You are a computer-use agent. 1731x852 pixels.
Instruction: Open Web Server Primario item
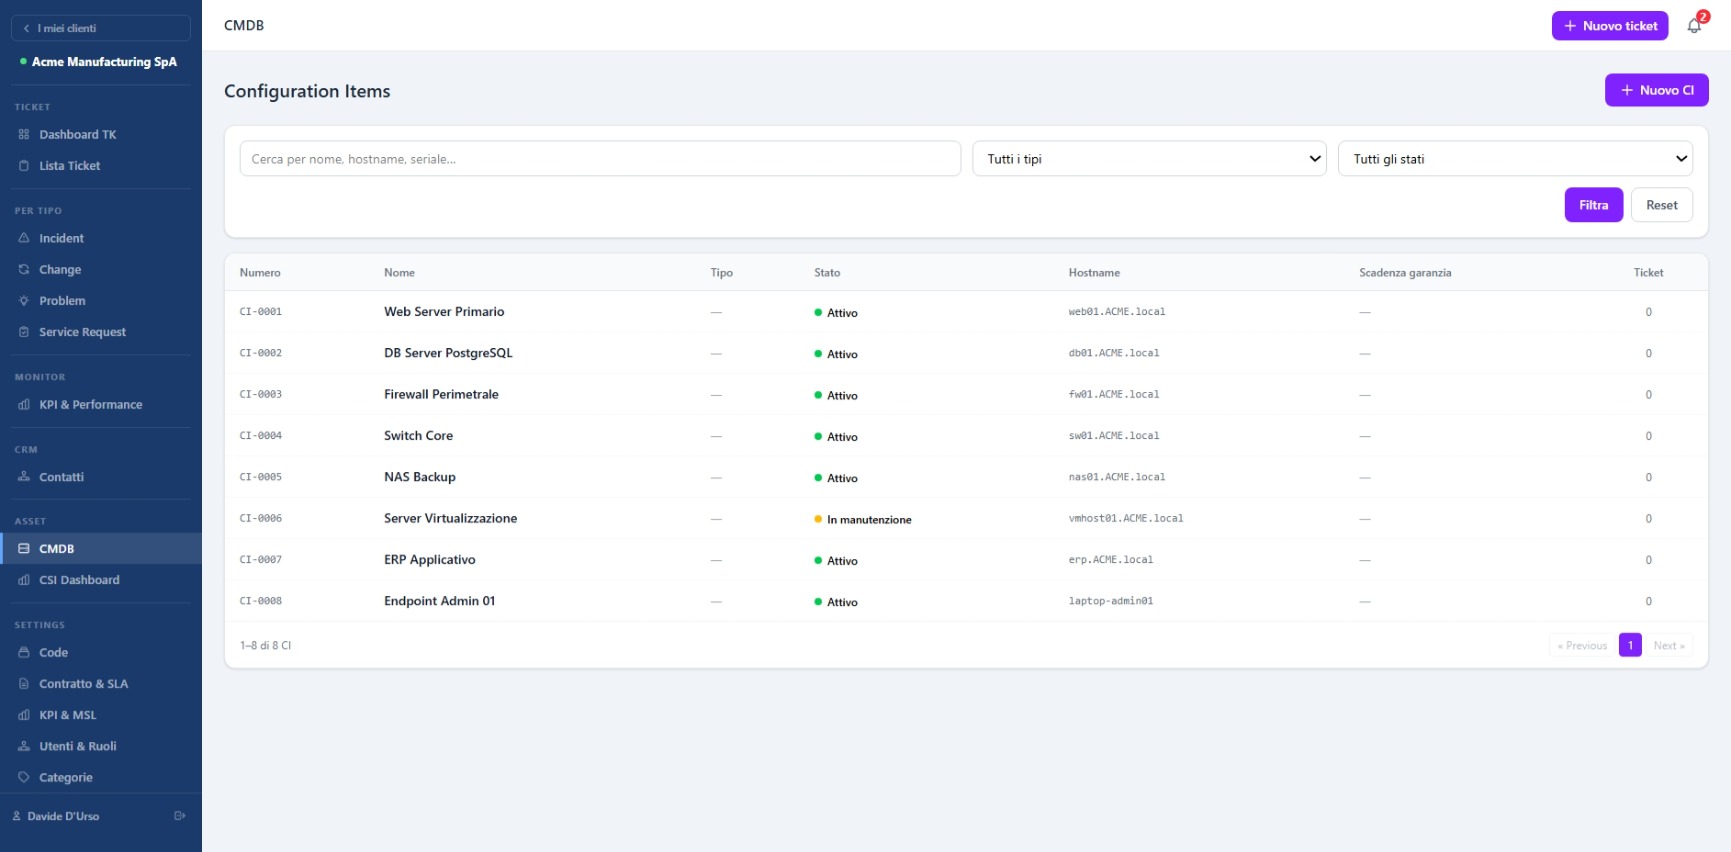444,312
